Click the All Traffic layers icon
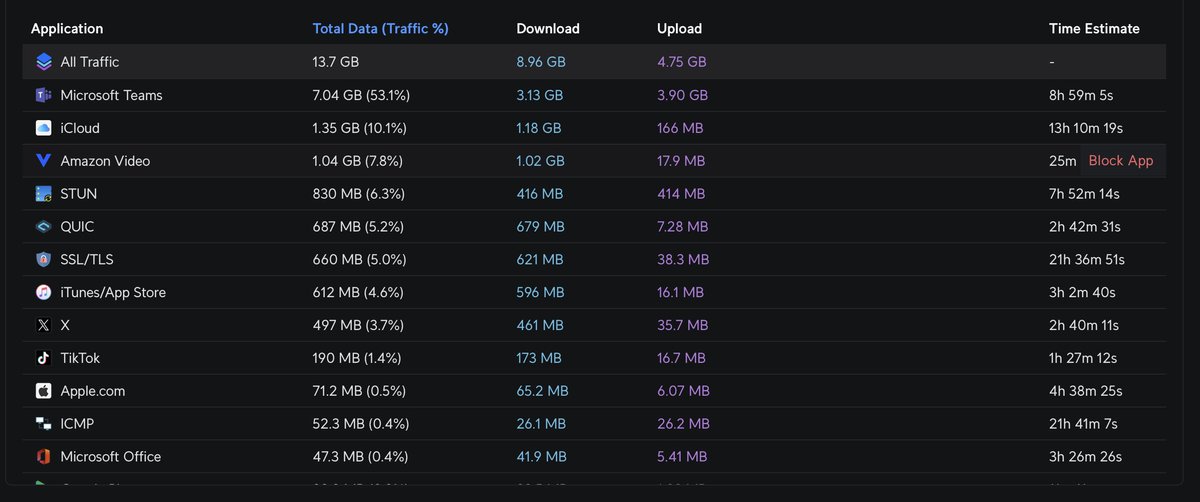Image resolution: width=1200 pixels, height=502 pixels. click(x=43, y=62)
